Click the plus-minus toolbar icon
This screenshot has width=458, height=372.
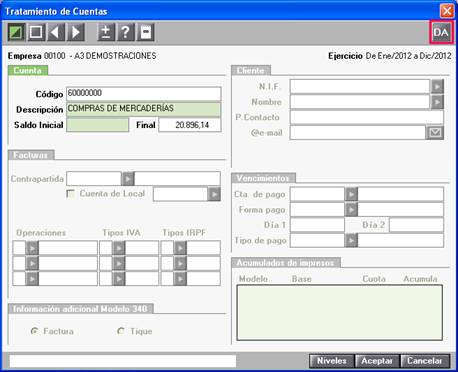[106, 32]
